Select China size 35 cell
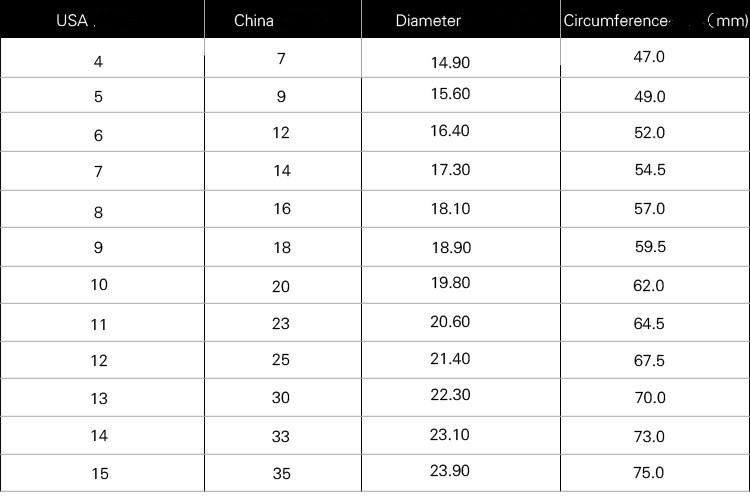 [281, 472]
